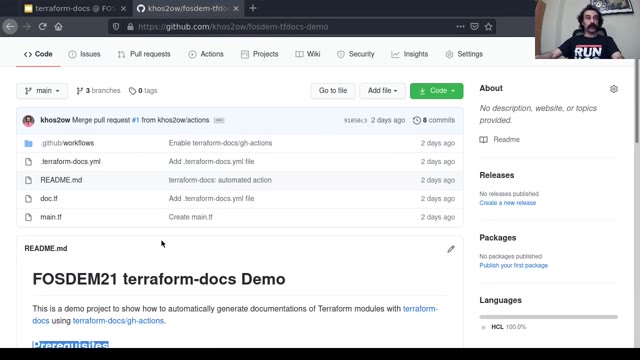The width and height of the screenshot is (640, 360).
Task: Expand the Add file dropdown
Action: coord(382,91)
